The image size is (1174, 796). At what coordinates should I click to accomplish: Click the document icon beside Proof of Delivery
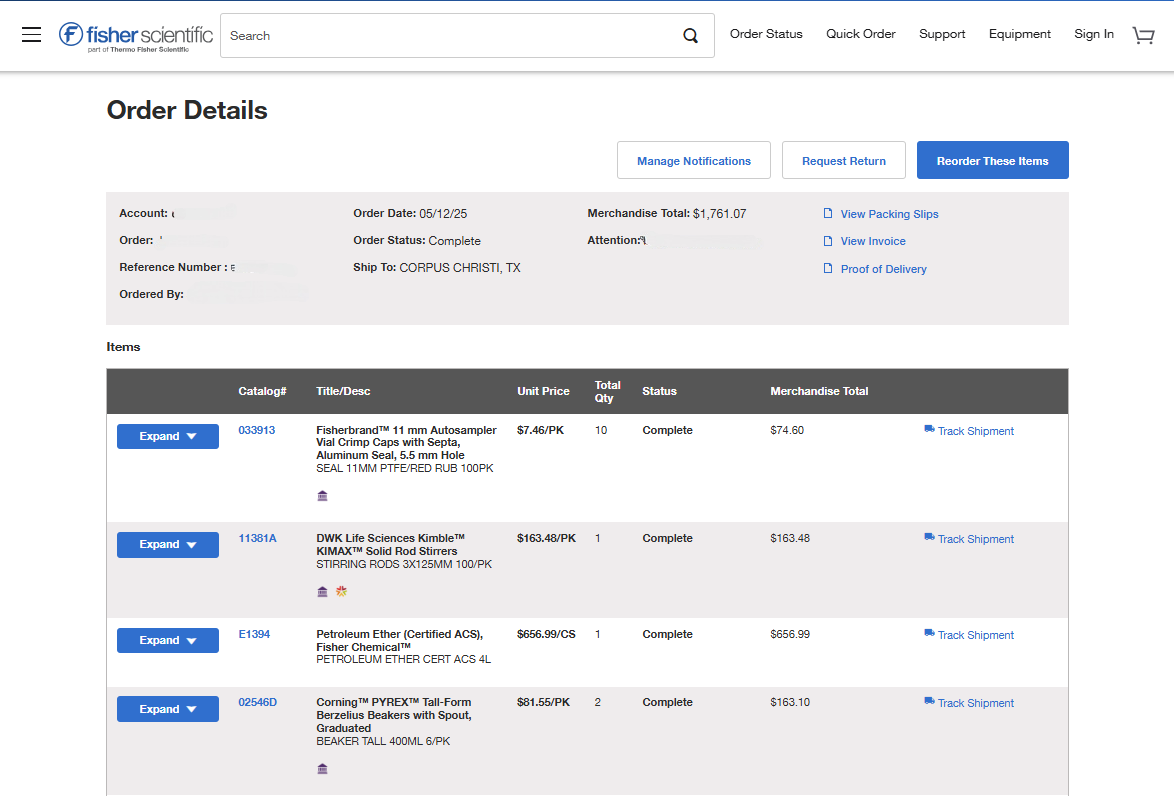pos(828,268)
